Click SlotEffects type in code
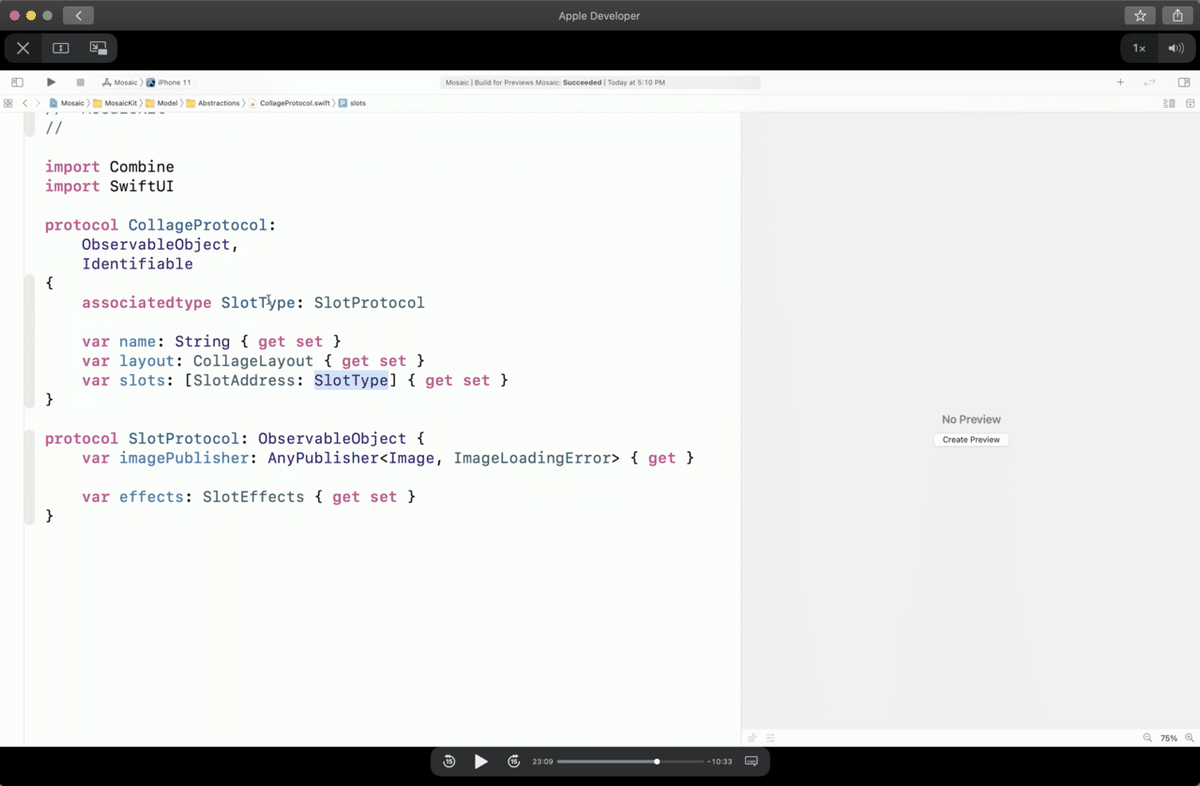The height and width of the screenshot is (786, 1200). click(254, 496)
